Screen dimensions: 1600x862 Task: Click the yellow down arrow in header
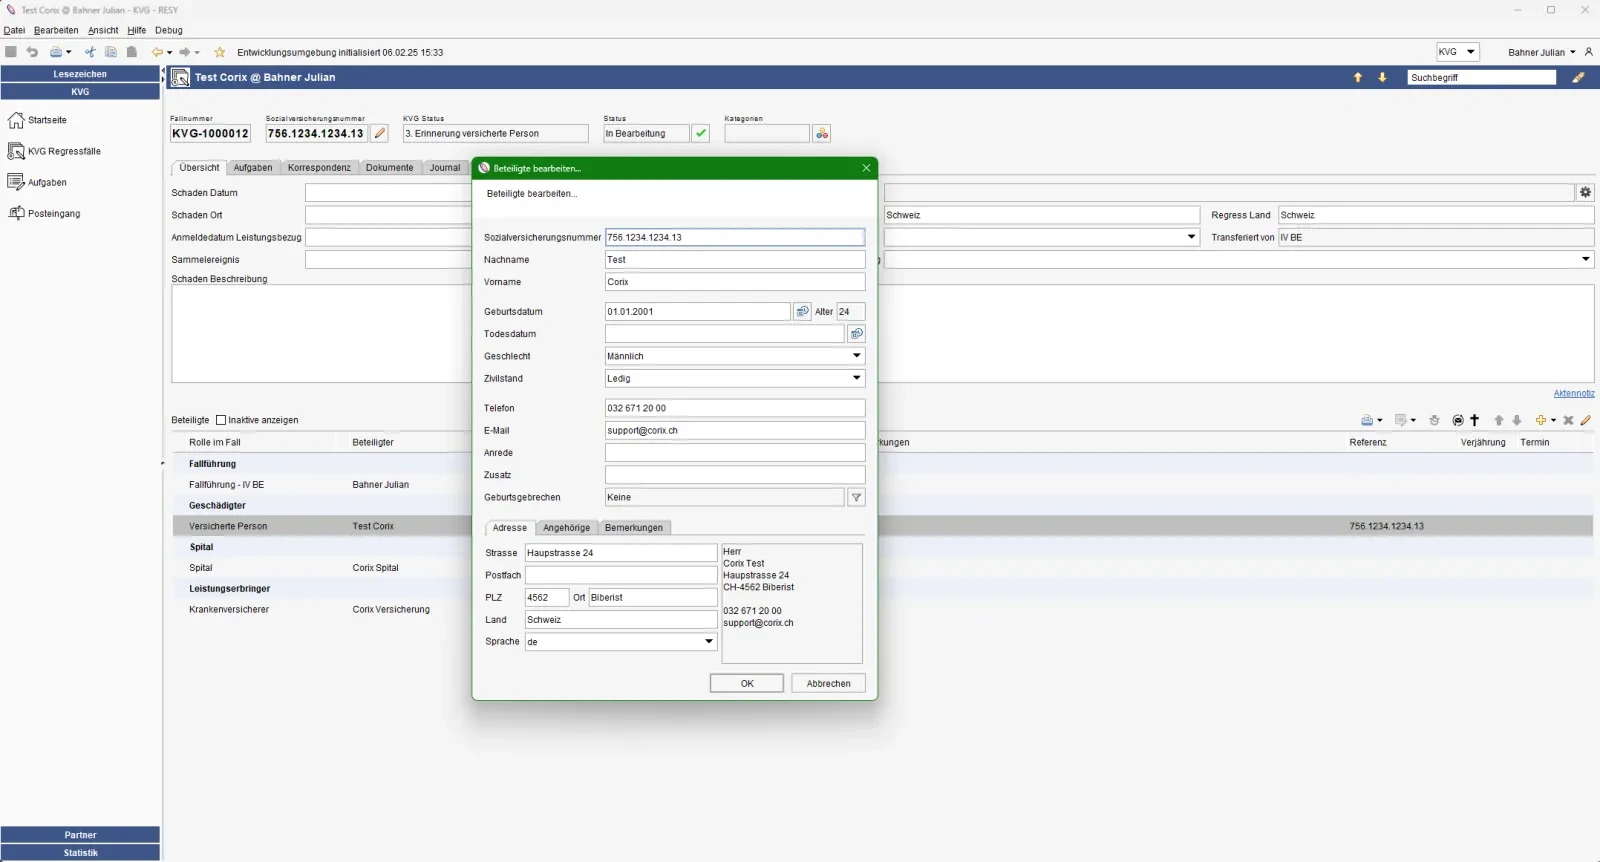1382,78
